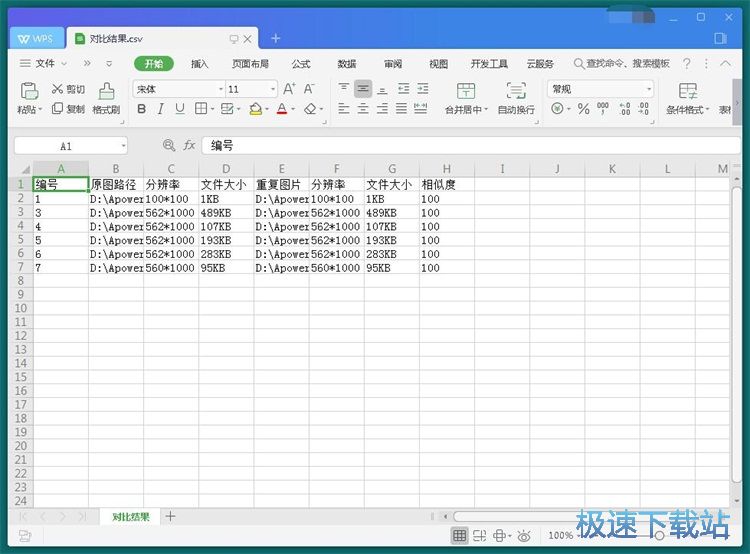Increase decimal places icon
The image size is (750, 554).
tap(625, 109)
